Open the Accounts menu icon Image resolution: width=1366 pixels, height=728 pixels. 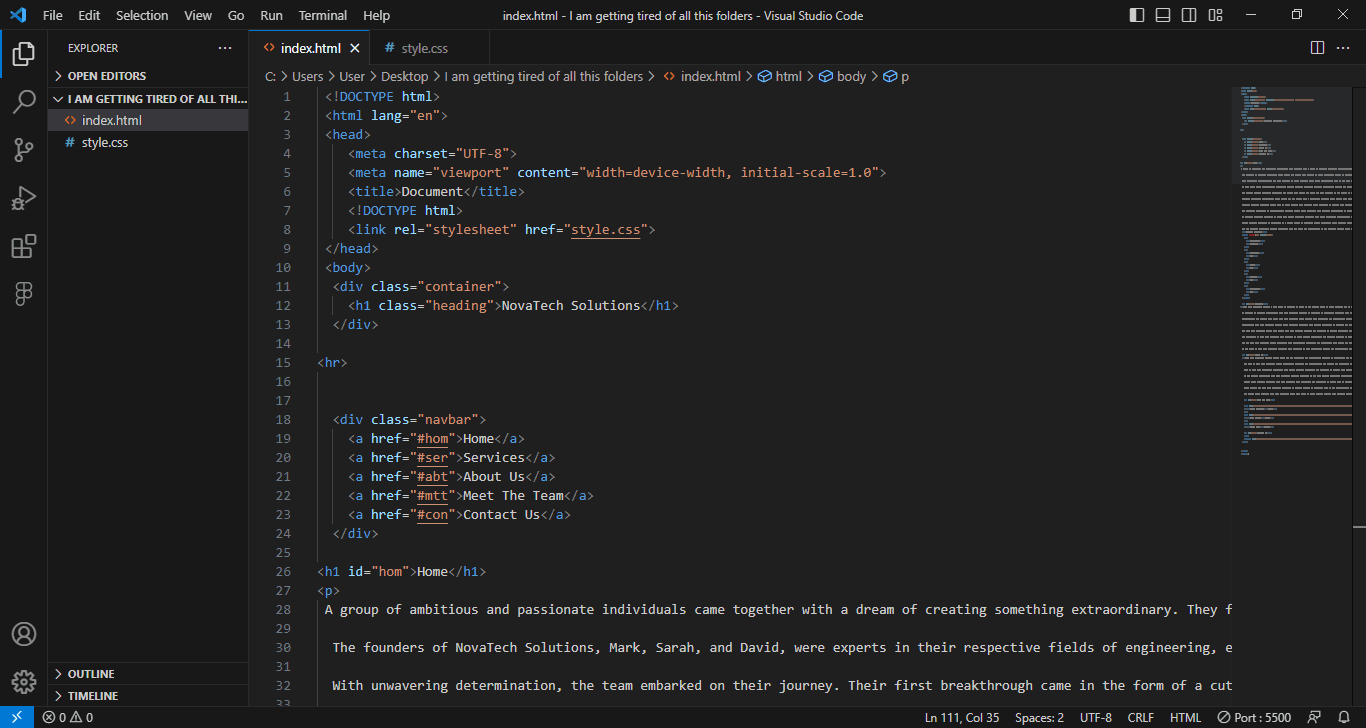point(24,634)
